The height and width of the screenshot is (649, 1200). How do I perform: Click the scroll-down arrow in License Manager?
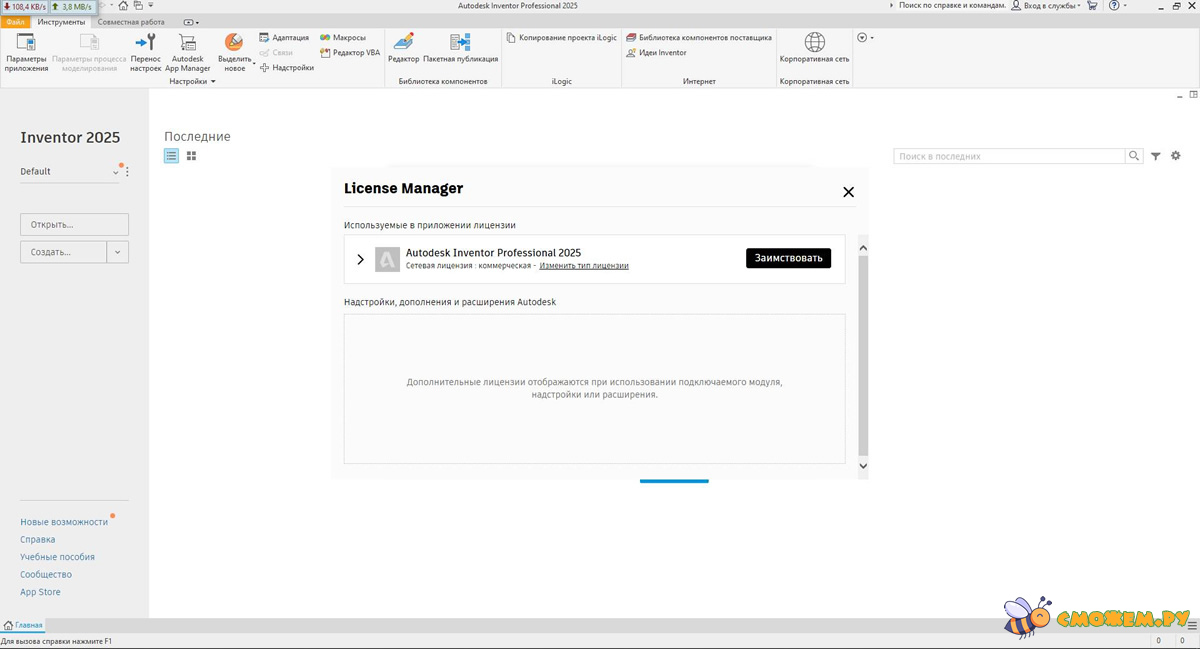864,466
